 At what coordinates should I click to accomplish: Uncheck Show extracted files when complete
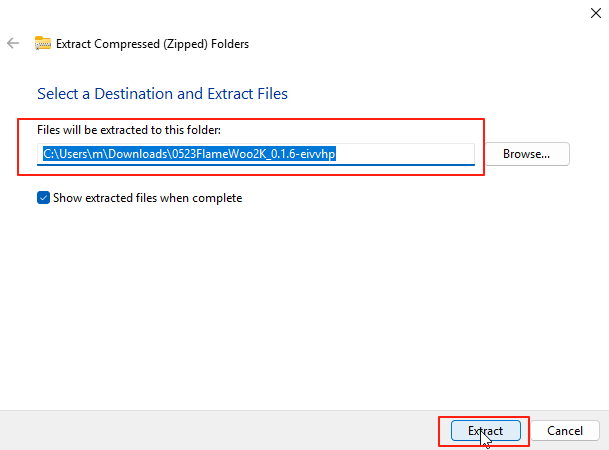tap(43, 198)
